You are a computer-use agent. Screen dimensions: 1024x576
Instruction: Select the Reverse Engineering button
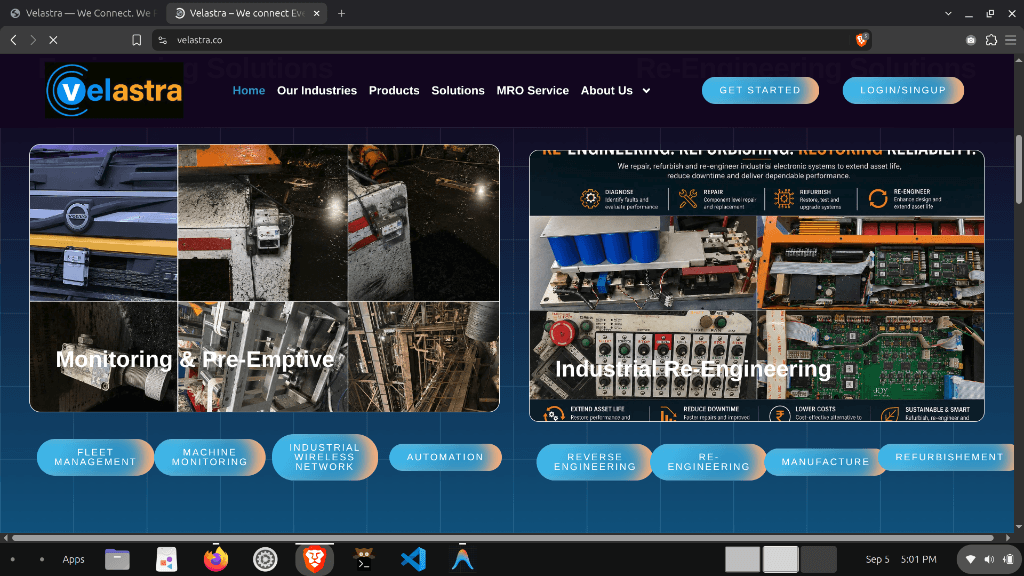coord(595,462)
